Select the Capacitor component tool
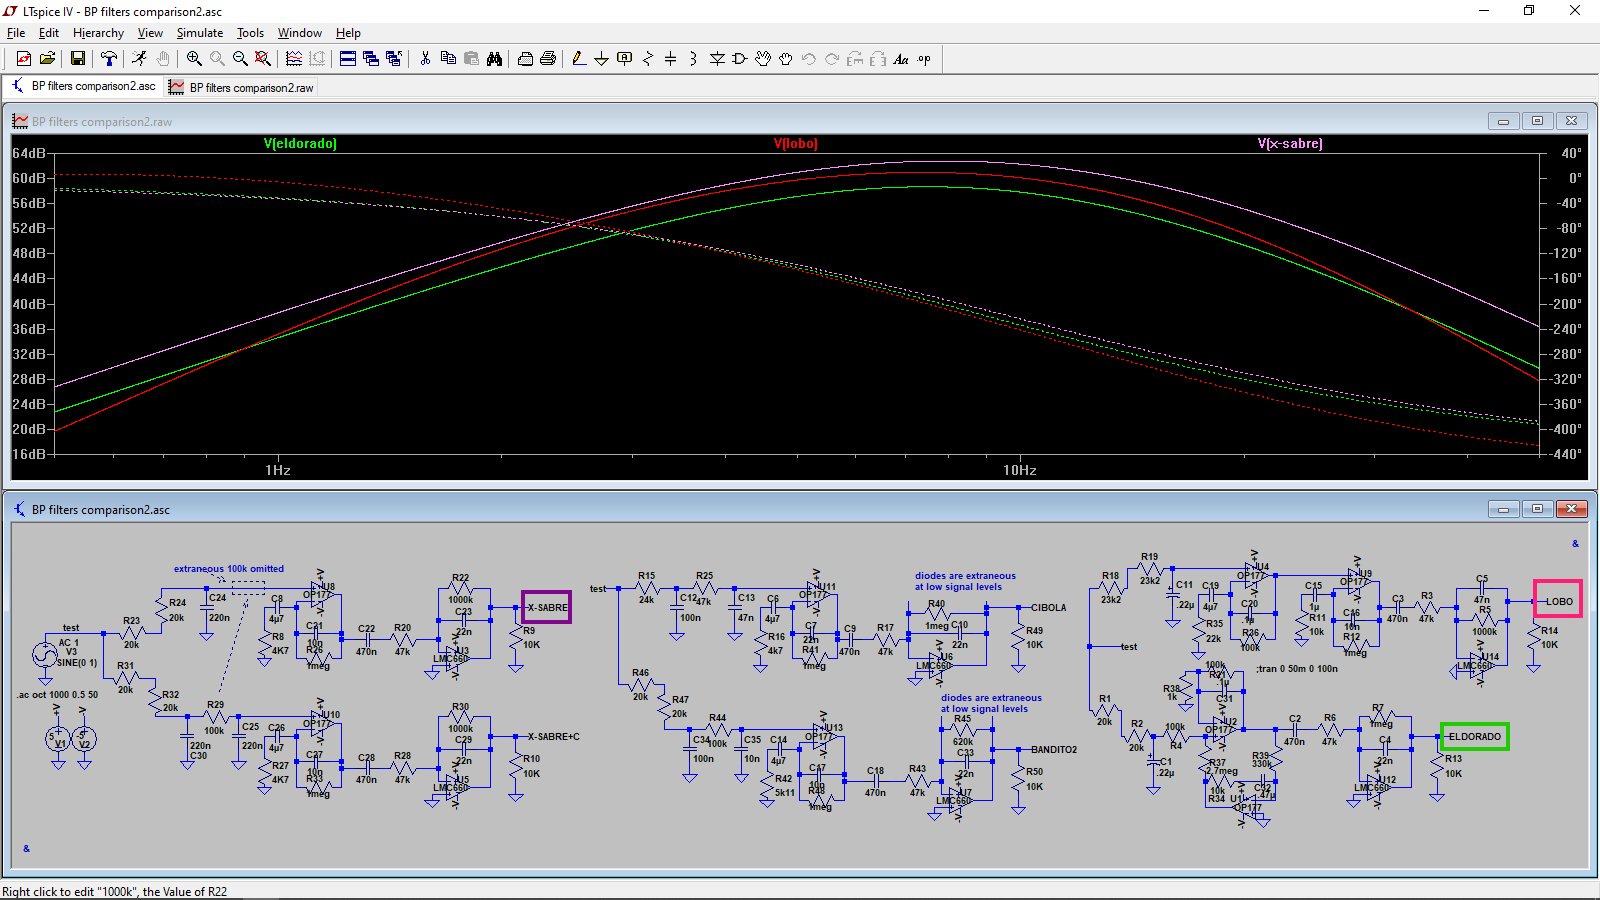 pos(670,59)
